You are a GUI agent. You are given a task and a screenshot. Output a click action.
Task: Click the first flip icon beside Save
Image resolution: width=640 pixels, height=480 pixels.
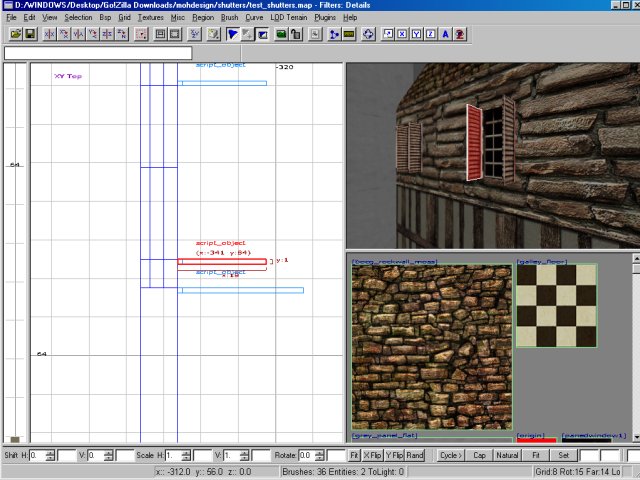coord(49,35)
